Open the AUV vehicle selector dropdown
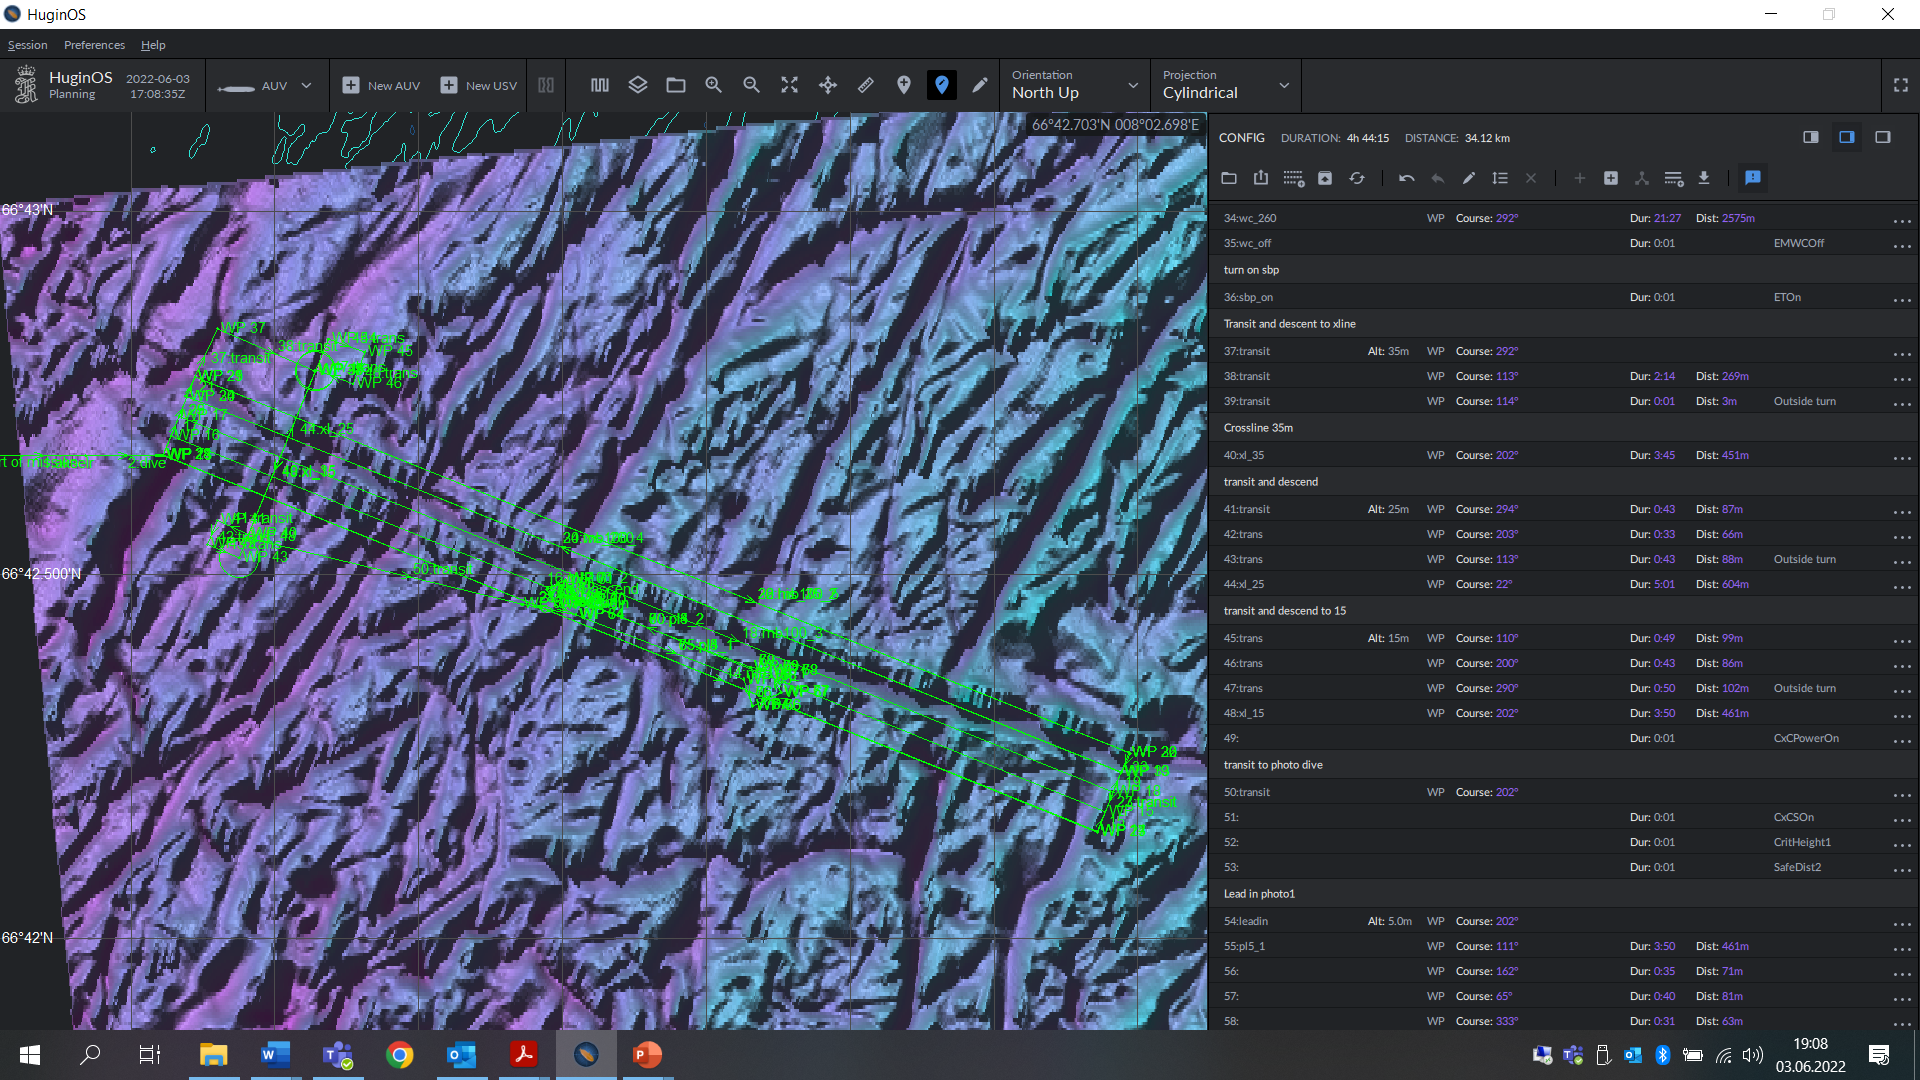1920x1080 pixels. 306,85
